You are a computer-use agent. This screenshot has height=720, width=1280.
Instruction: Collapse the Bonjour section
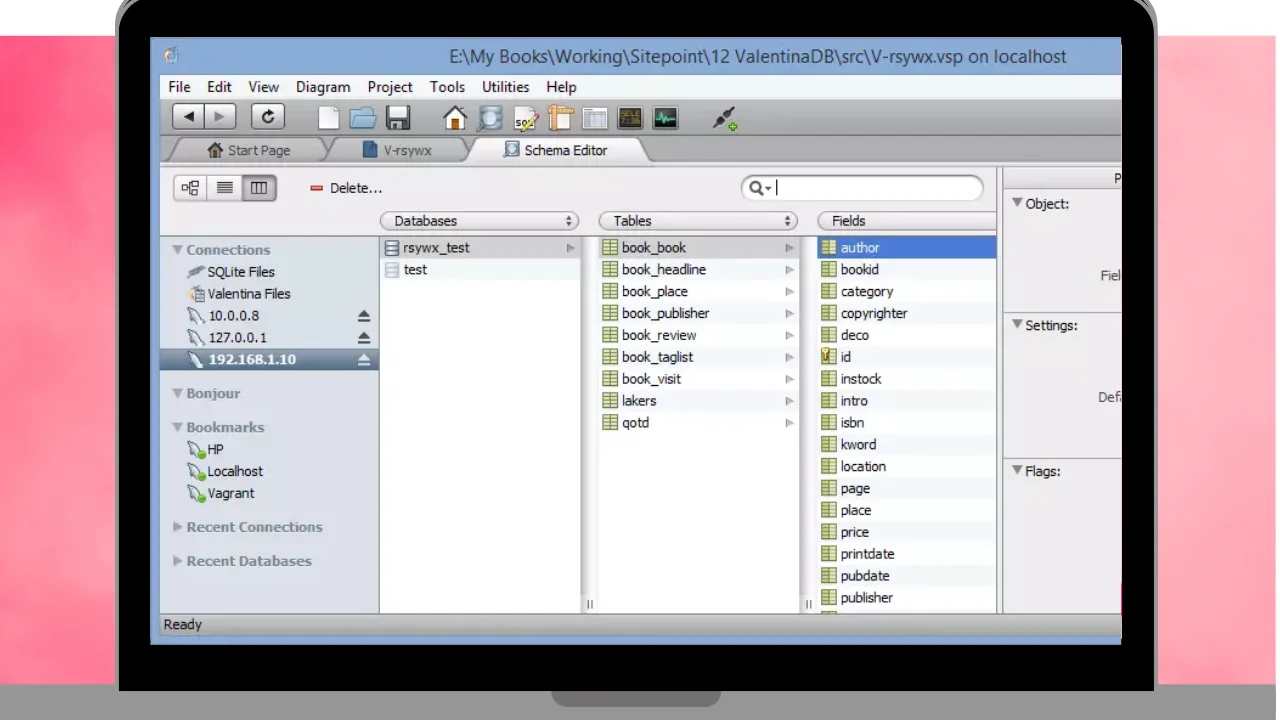177,393
